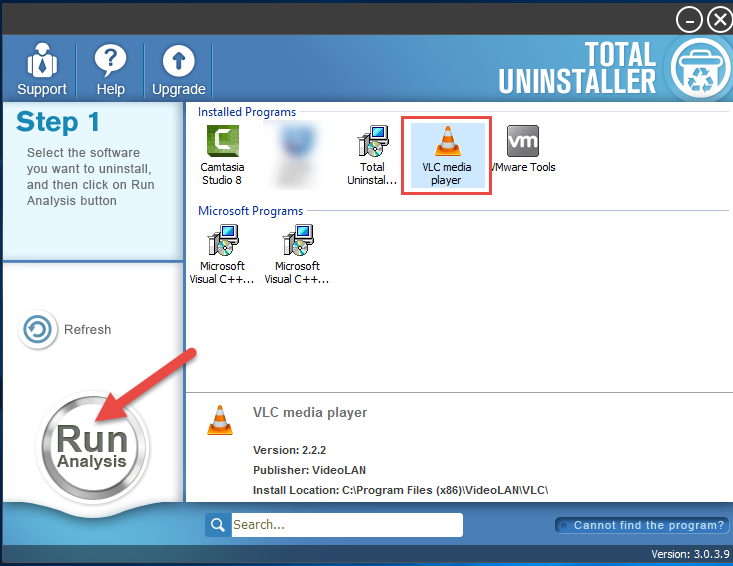The height and width of the screenshot is (566, 733).
Task: Click the 'Step 1' heading
Action: (58, 122)
